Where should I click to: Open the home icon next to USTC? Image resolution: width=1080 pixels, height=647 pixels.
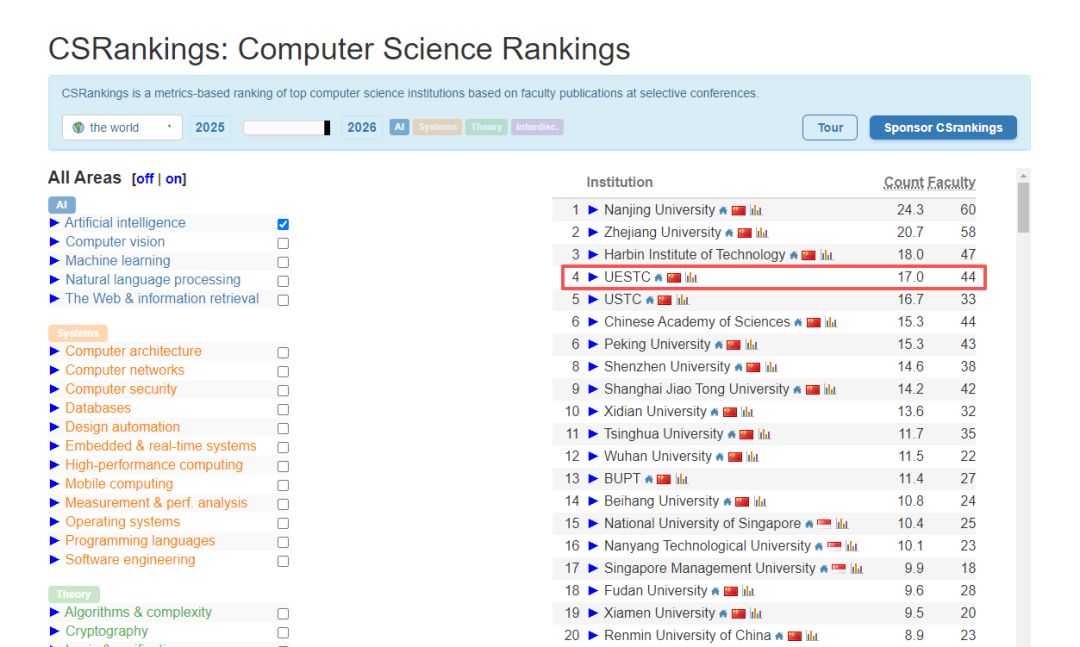(650, 300)
